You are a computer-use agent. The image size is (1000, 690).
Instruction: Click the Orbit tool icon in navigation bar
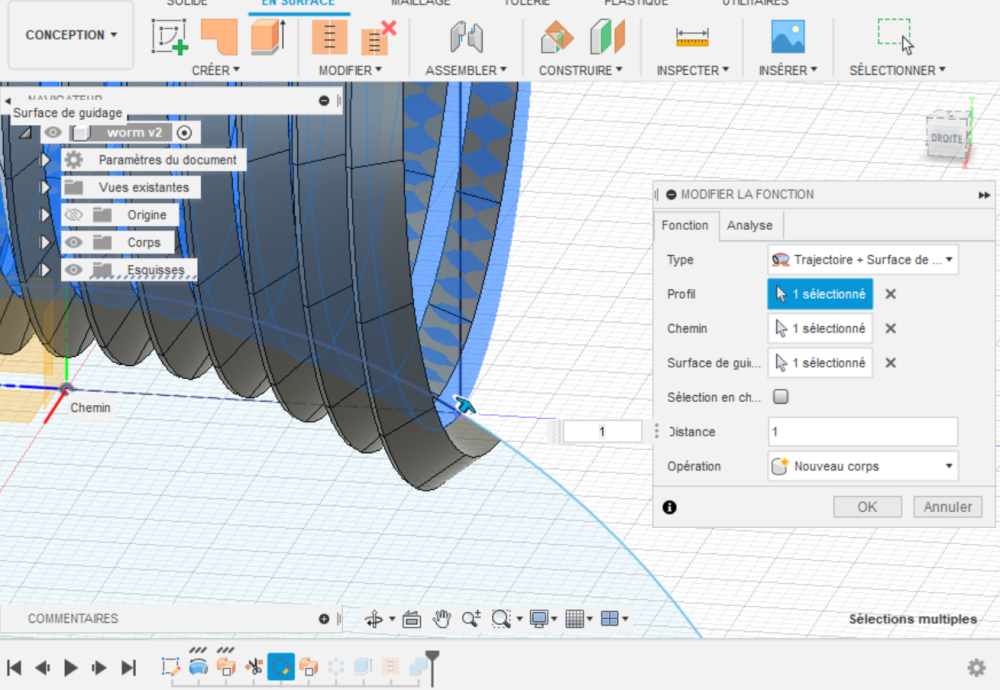pos(374,619)
